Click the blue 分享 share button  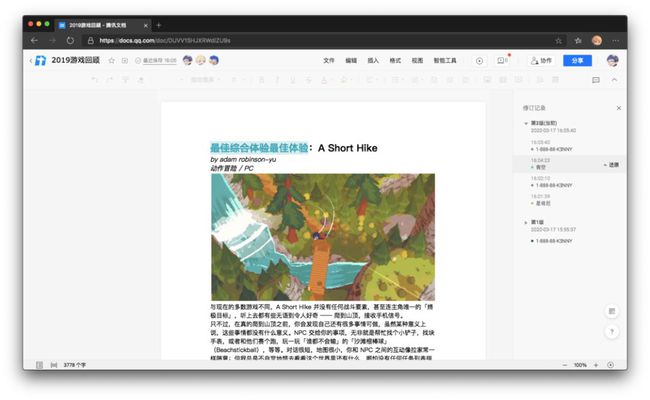[577, 61]
